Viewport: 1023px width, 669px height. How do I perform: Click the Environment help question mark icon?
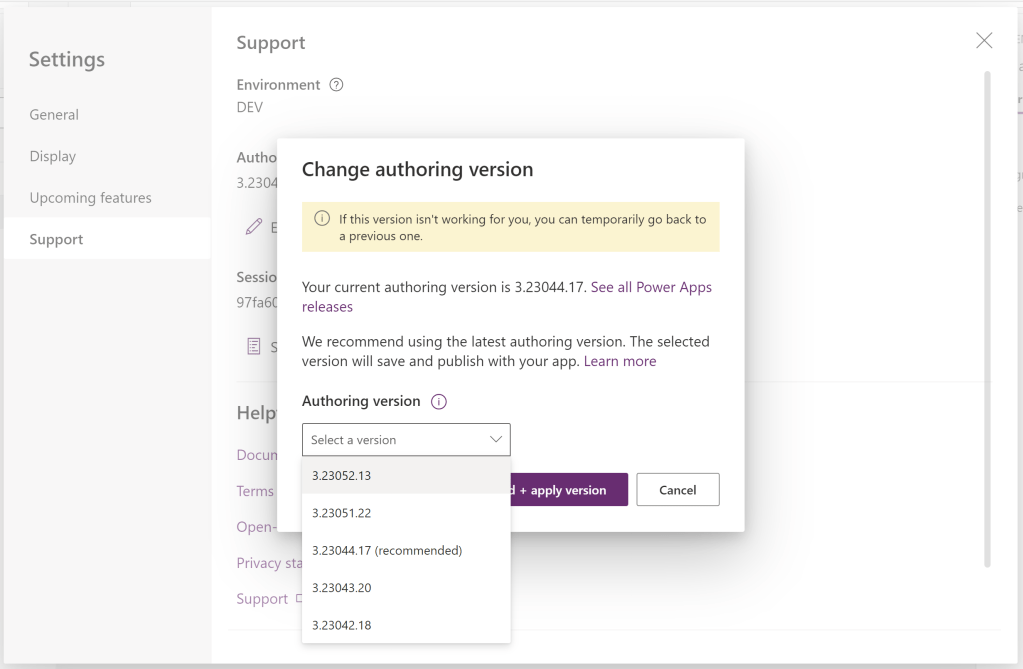tap(336, 85)
